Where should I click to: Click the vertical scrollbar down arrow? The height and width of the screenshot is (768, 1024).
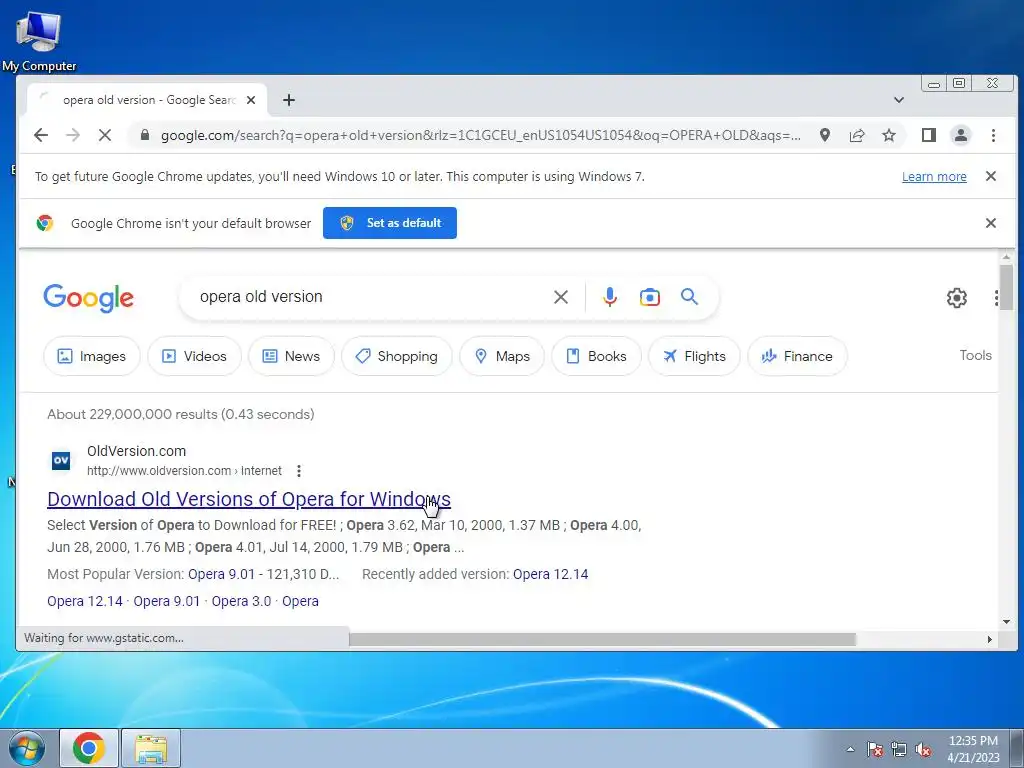coord(1006,622)
